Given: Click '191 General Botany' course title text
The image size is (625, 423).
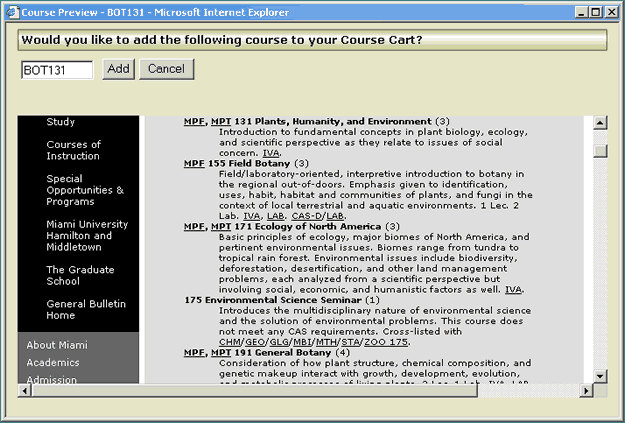Looking at the screenshot, I should [x=283, y=352].
